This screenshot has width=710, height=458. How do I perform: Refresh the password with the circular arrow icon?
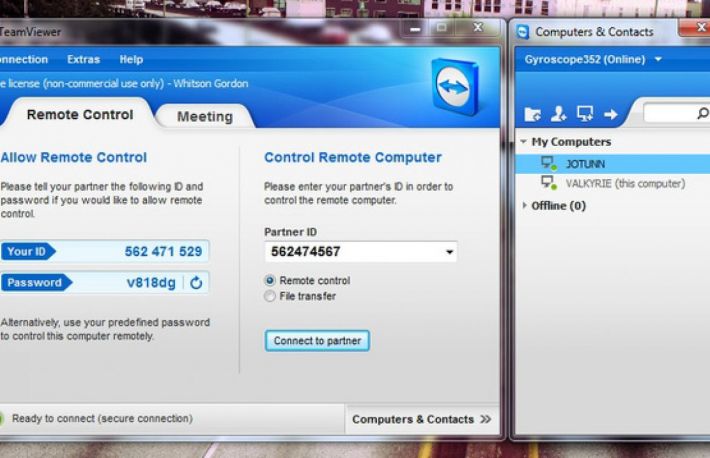coord(196,283)
